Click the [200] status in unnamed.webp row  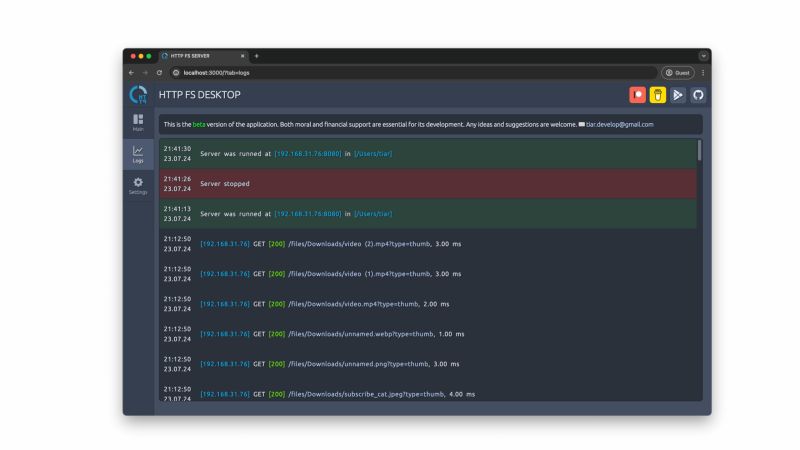tap(277, 334)
